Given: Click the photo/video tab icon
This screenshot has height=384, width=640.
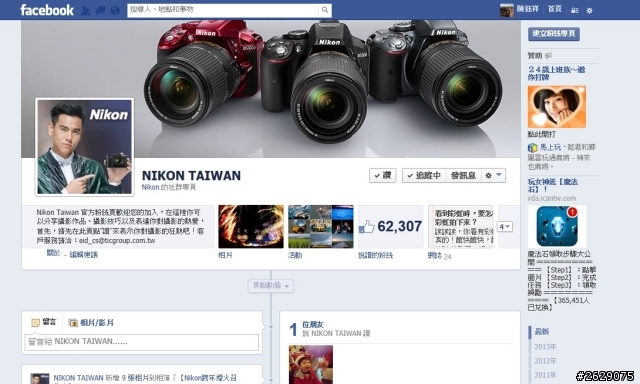Looking at the screenshot, I should coord(73,323).
